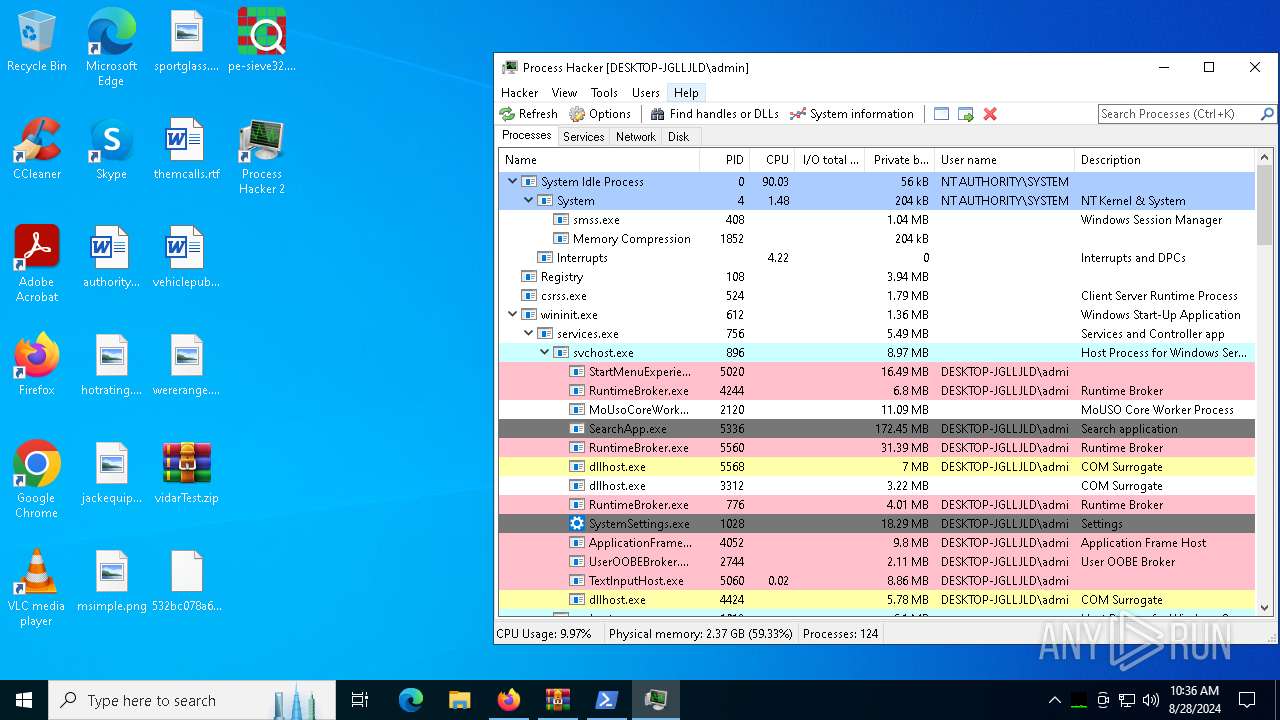Select Google Chrome desktop shortcut
This screenshot has height=720, width=1280.
(37, 480)
